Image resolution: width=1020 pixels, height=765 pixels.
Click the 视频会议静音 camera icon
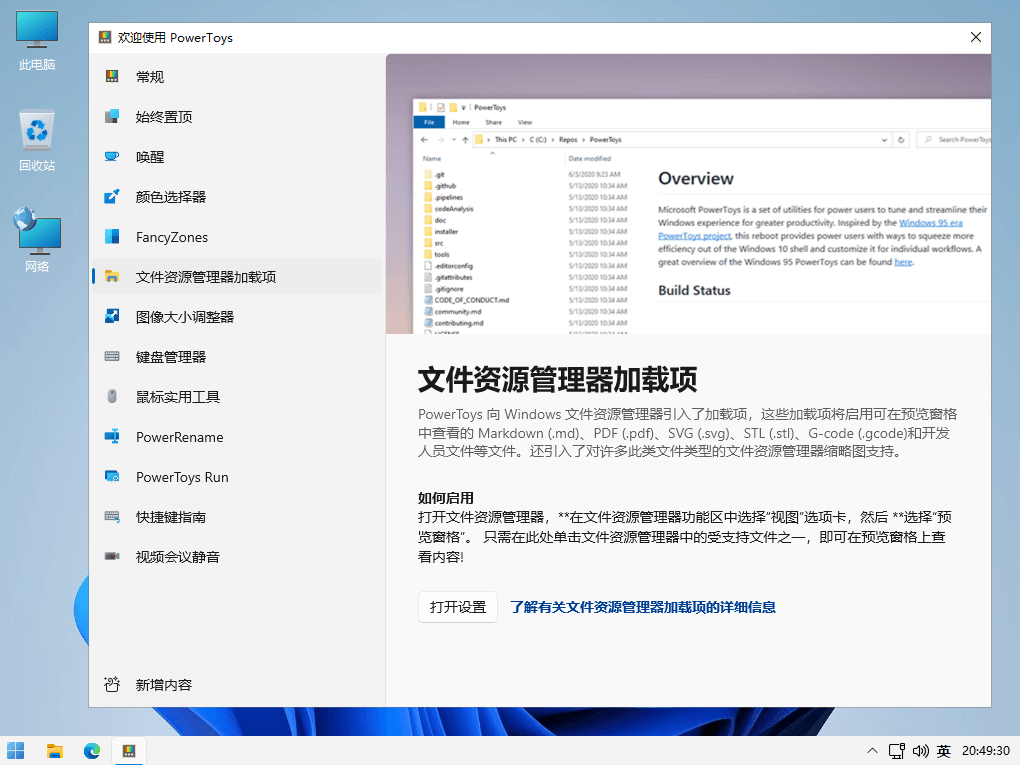pyautogui.click(x=112, y=557)
